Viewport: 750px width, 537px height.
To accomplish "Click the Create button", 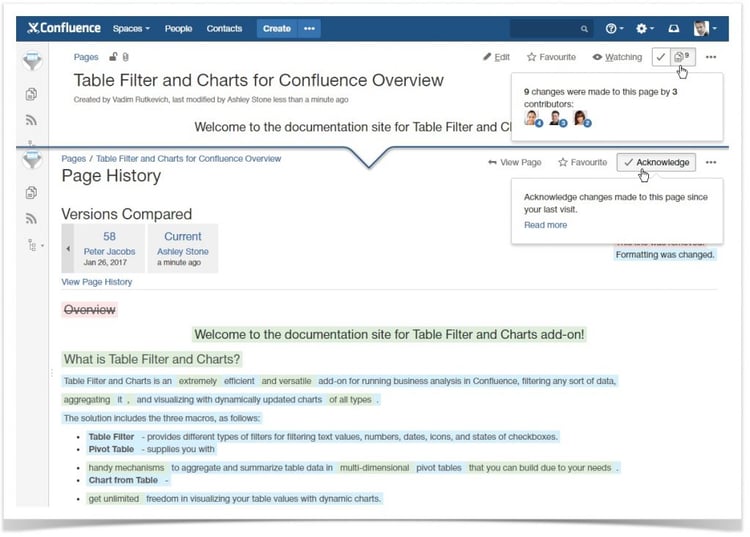I will 276,29.
